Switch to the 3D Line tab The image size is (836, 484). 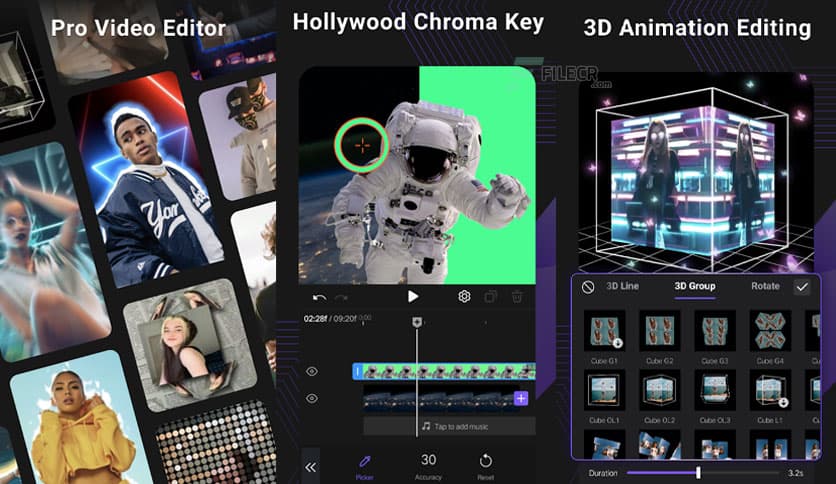click(622, 286)
